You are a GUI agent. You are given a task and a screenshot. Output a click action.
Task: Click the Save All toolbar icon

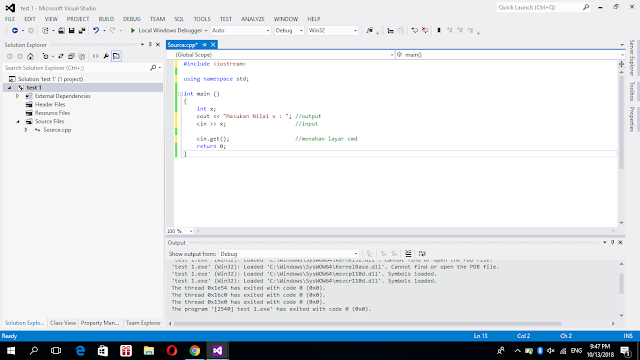coord(82,31)
